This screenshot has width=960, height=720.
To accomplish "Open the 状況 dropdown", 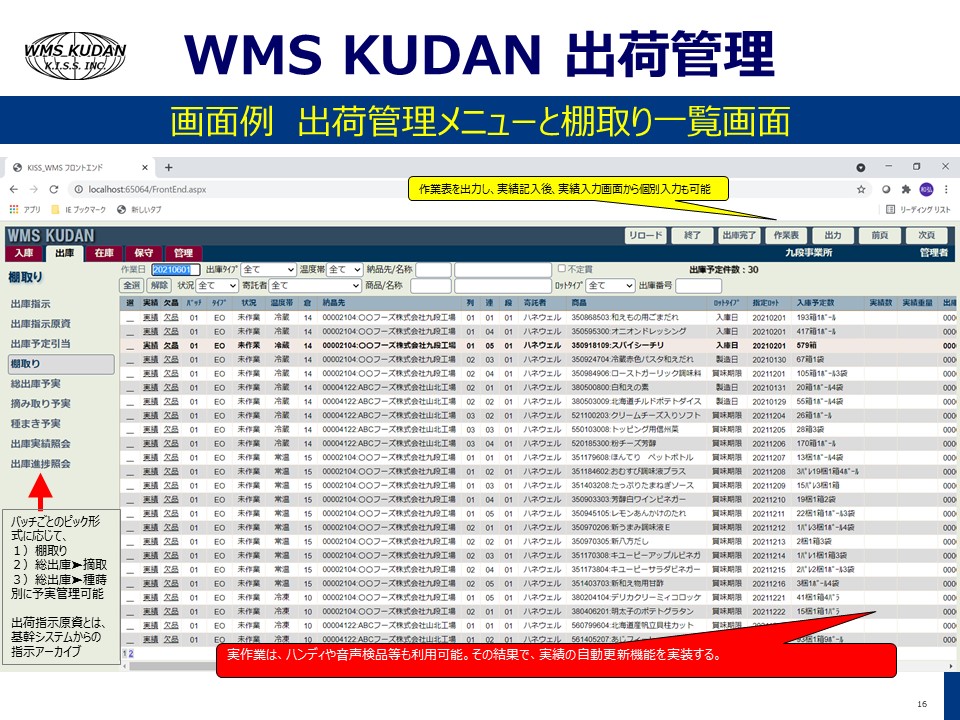I will click(x=216, y=285).
